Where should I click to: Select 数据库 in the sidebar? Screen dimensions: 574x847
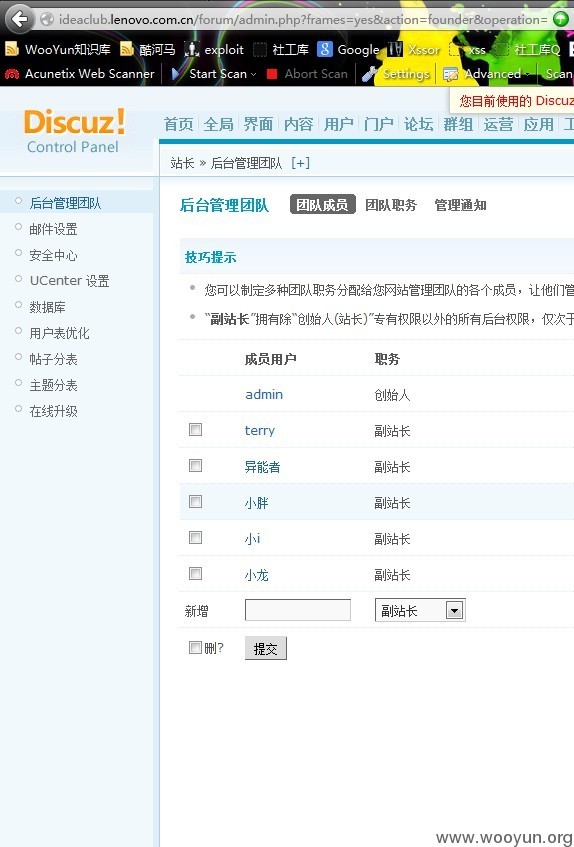tap(47, 307)
